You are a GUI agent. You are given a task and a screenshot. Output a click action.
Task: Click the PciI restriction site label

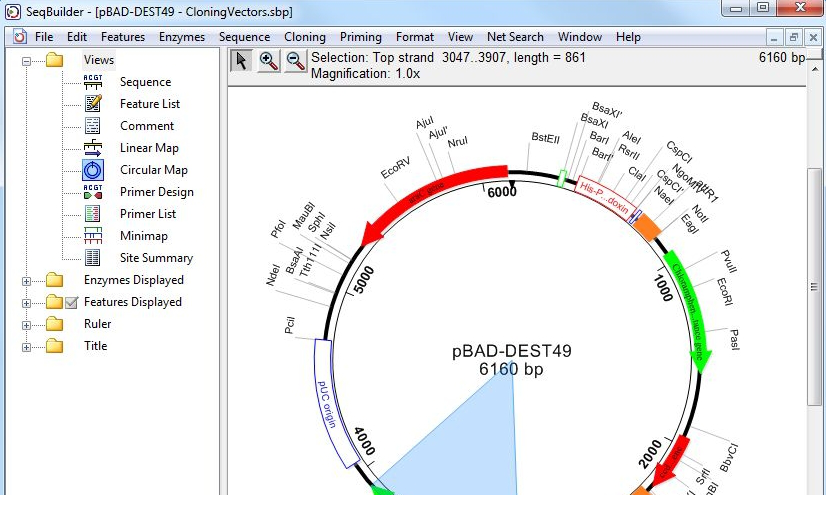(x=290, y=325)
